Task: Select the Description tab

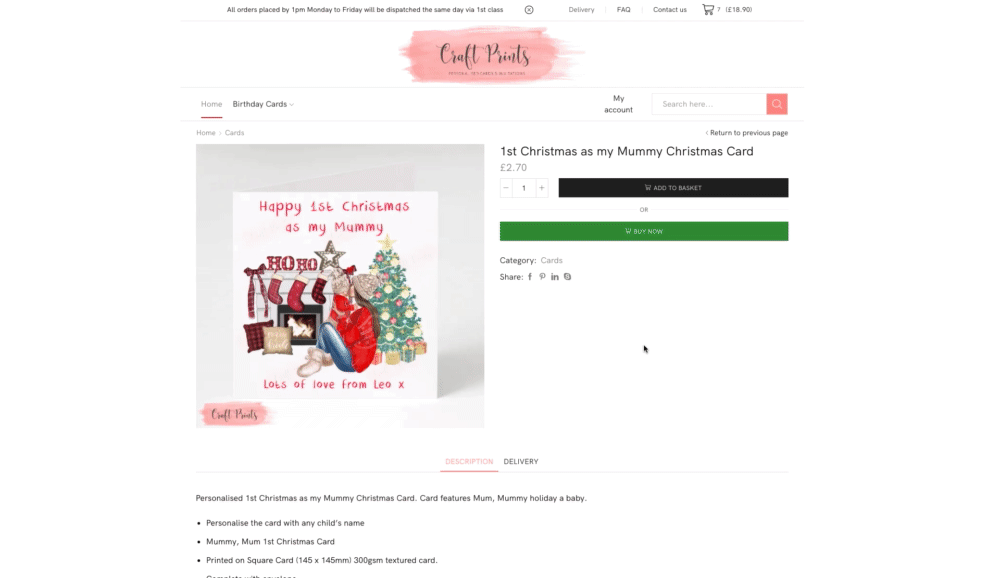Action: [x=469, y=461]
